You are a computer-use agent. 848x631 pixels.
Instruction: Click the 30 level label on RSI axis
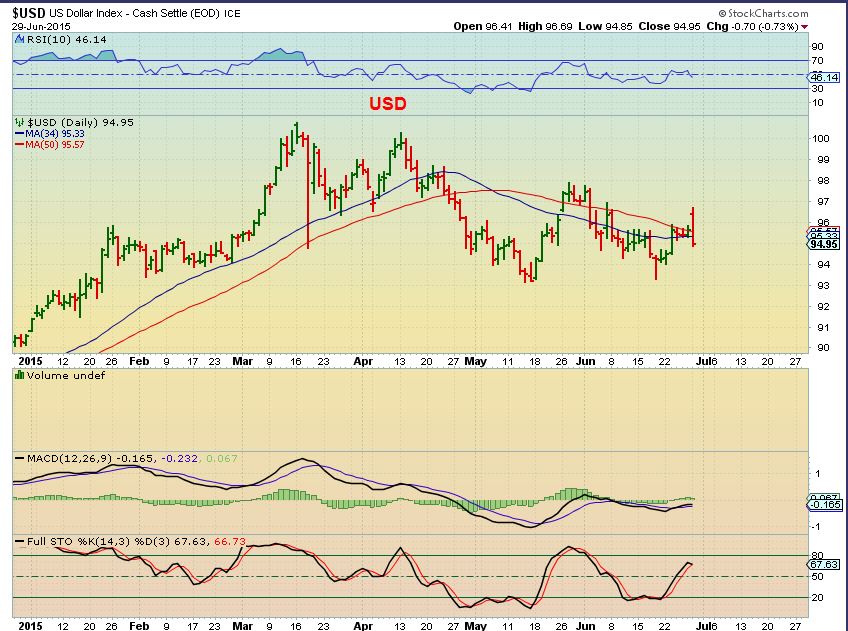click(818, 89)
